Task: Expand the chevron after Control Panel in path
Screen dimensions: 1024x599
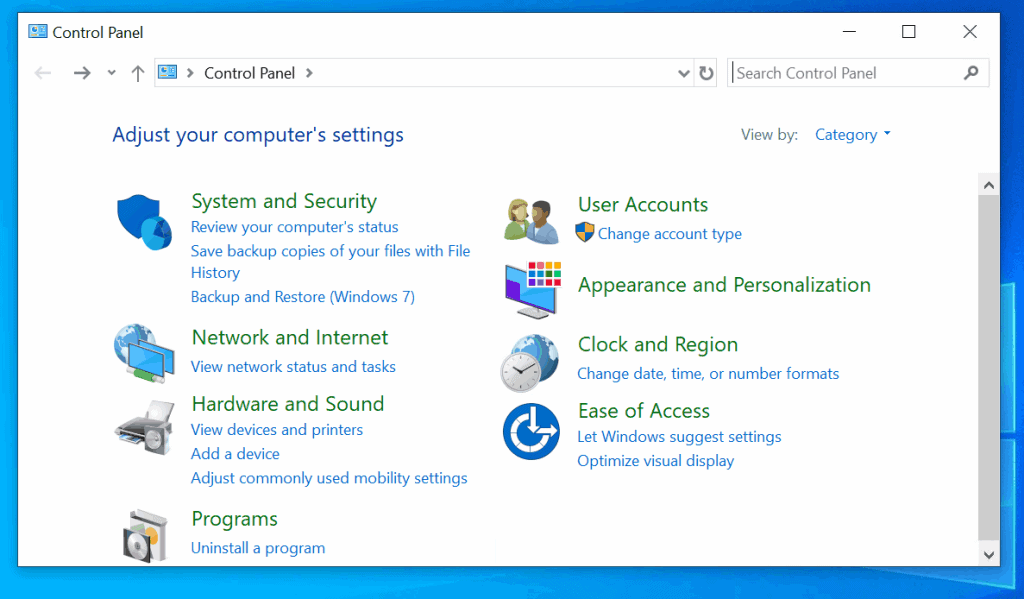Action: point(309,73)
